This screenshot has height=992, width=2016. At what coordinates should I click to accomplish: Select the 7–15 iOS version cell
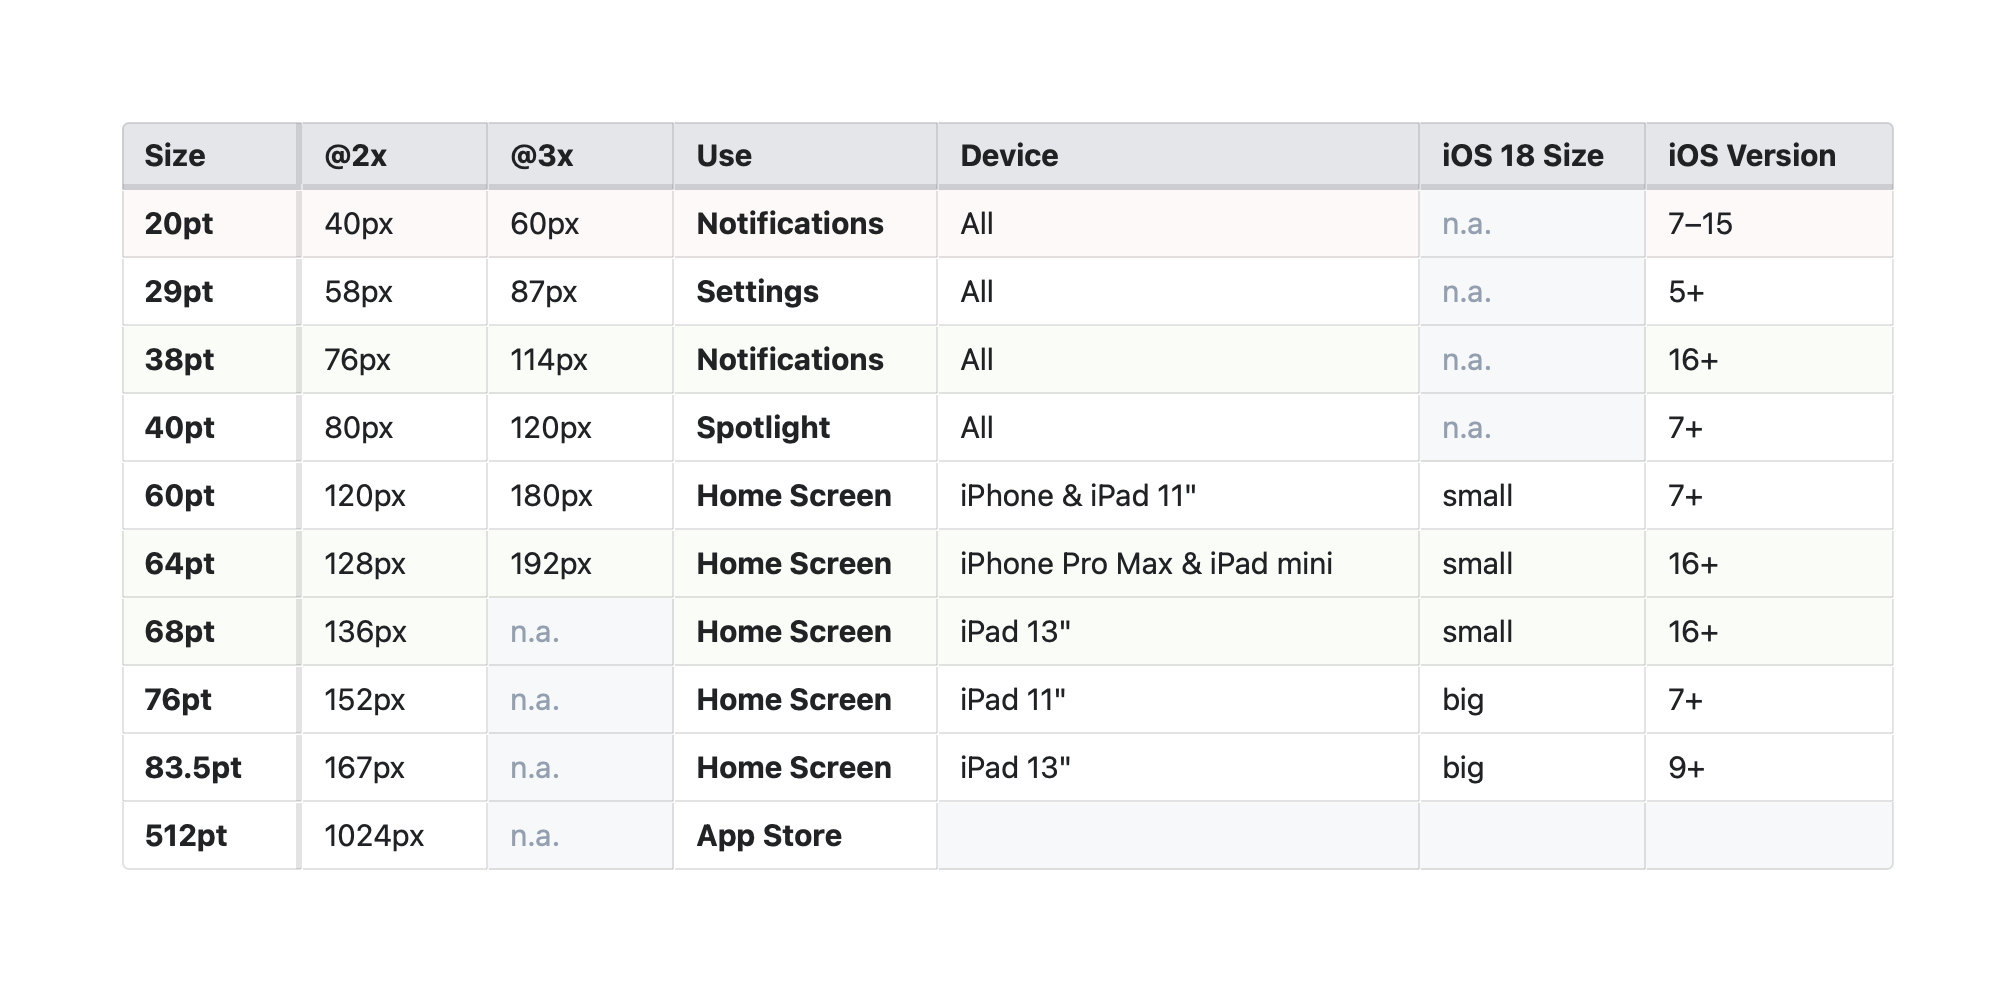[x=1700, y=224]
